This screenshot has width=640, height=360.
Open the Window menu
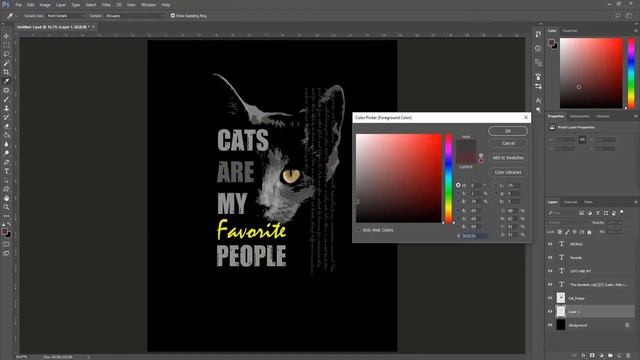tap(148, 5)
